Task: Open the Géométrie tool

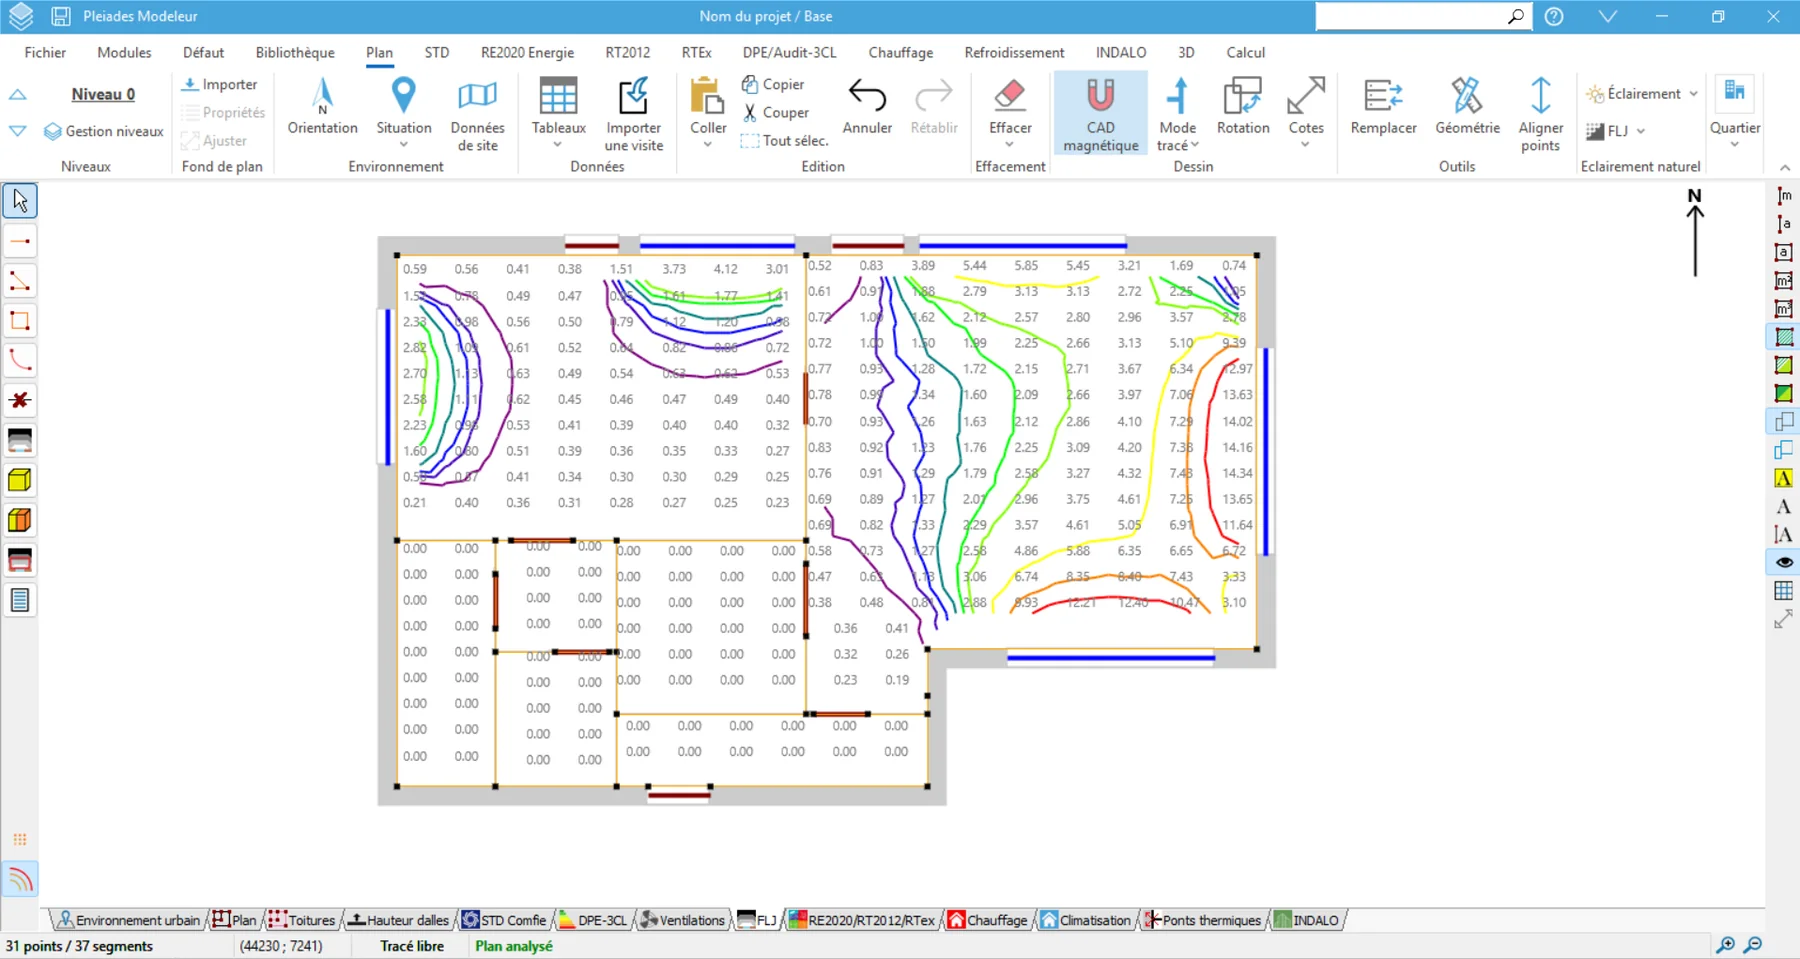Action: click(1467, 106)
